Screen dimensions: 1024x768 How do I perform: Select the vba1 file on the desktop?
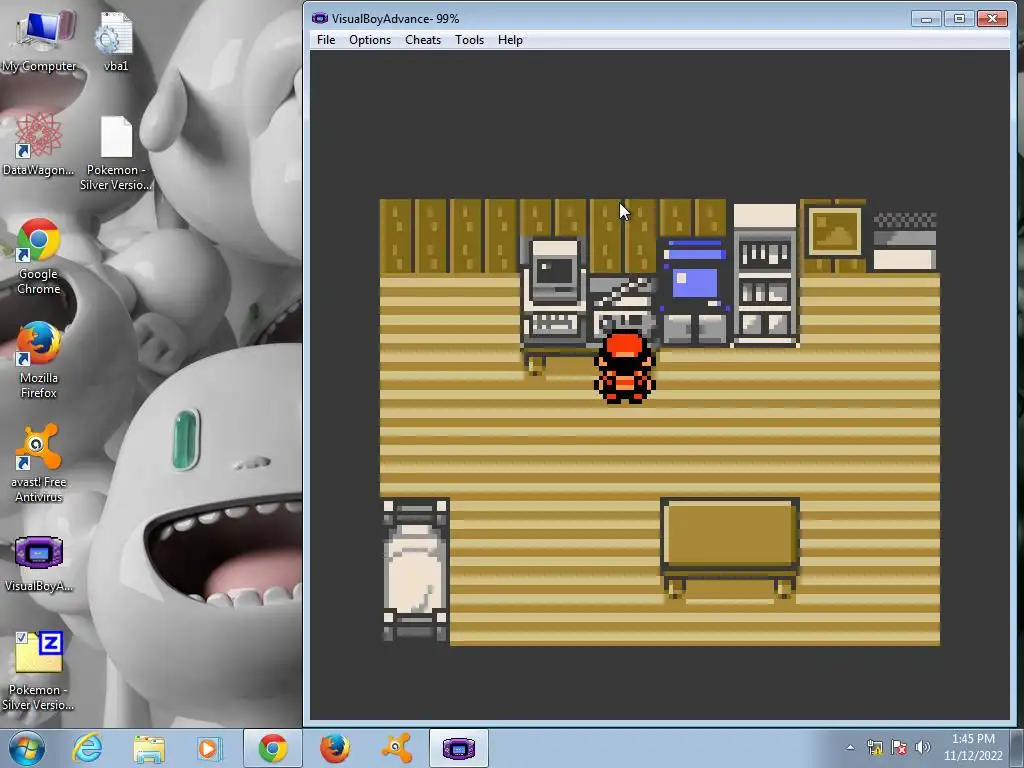point(116,40)
